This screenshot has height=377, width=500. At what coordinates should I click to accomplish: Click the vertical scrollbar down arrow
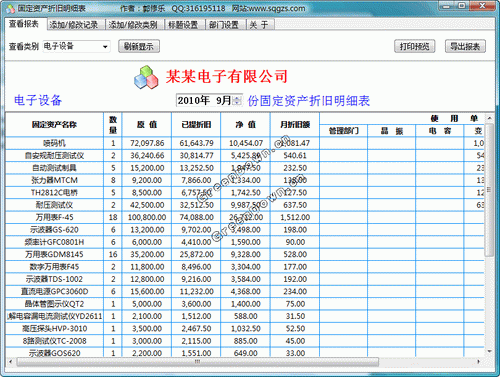tap(489, 351)
